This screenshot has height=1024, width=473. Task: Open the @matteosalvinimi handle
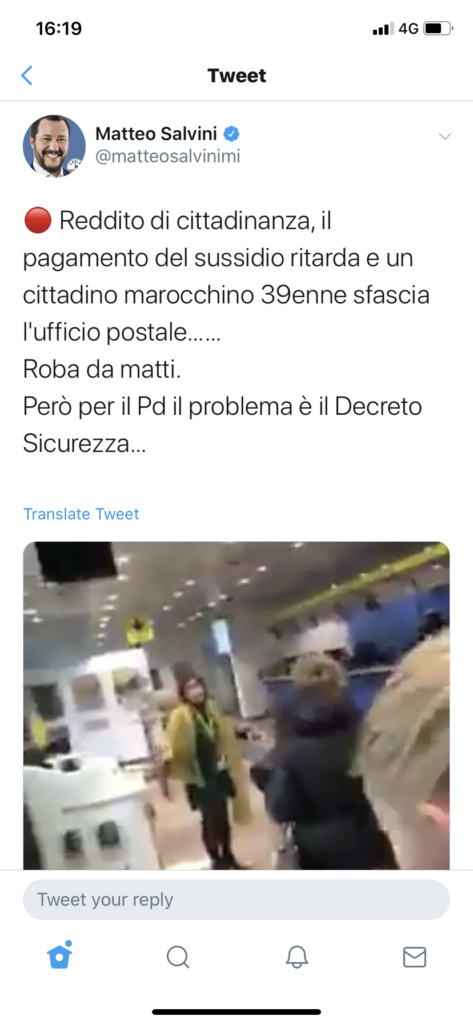tap(168, 157)
